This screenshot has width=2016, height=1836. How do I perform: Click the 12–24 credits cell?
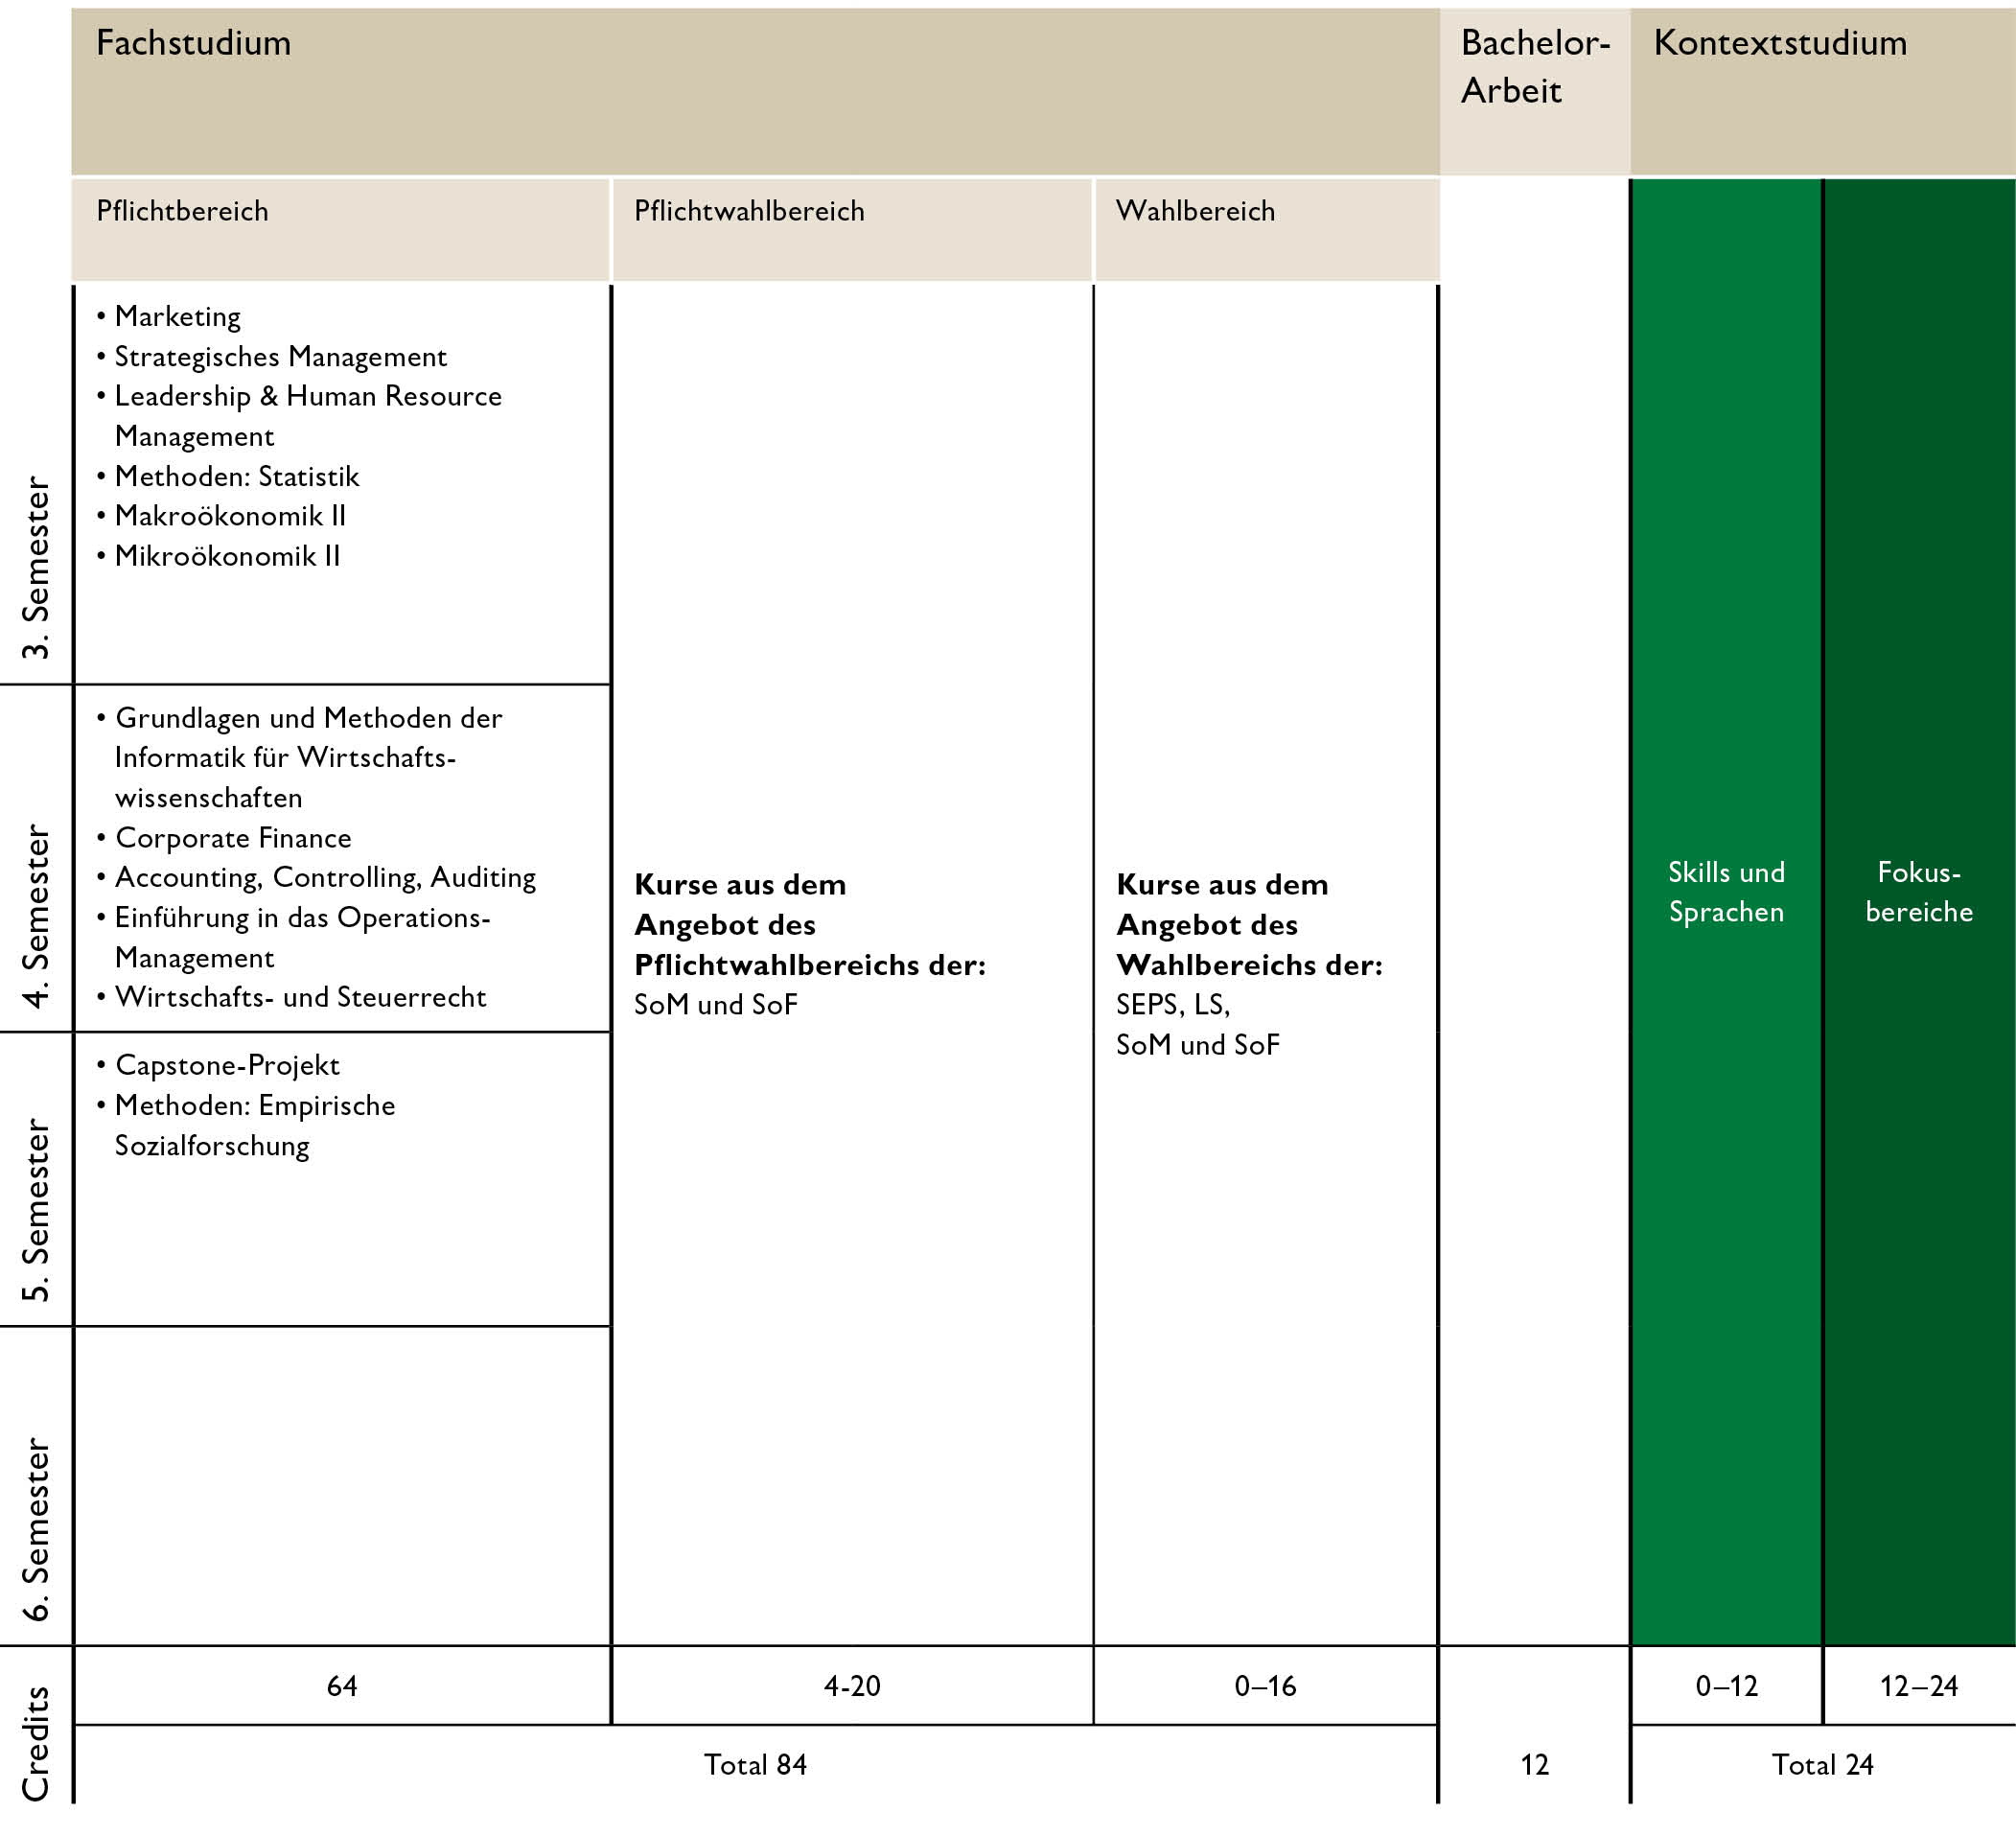(x=1920, y=1686)
